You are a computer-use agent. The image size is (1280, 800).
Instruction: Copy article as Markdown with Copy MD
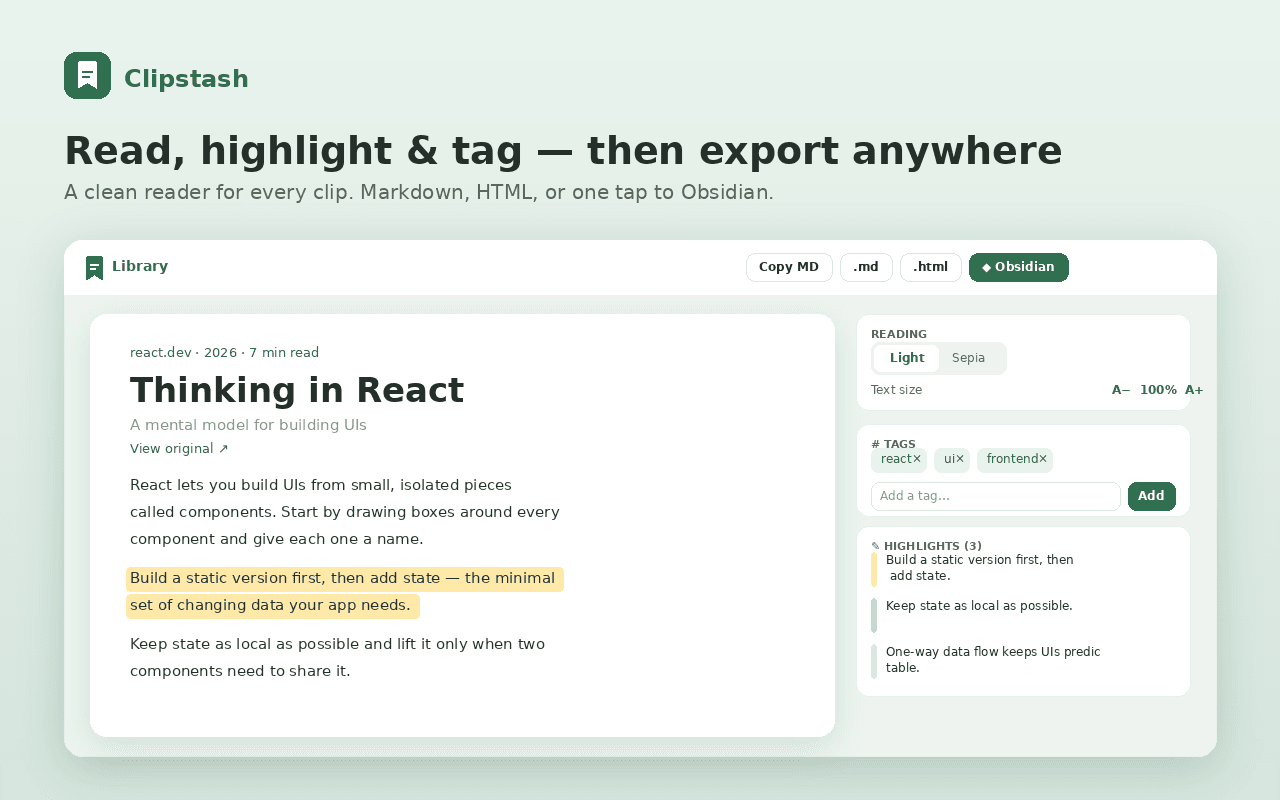click(789, 267)
